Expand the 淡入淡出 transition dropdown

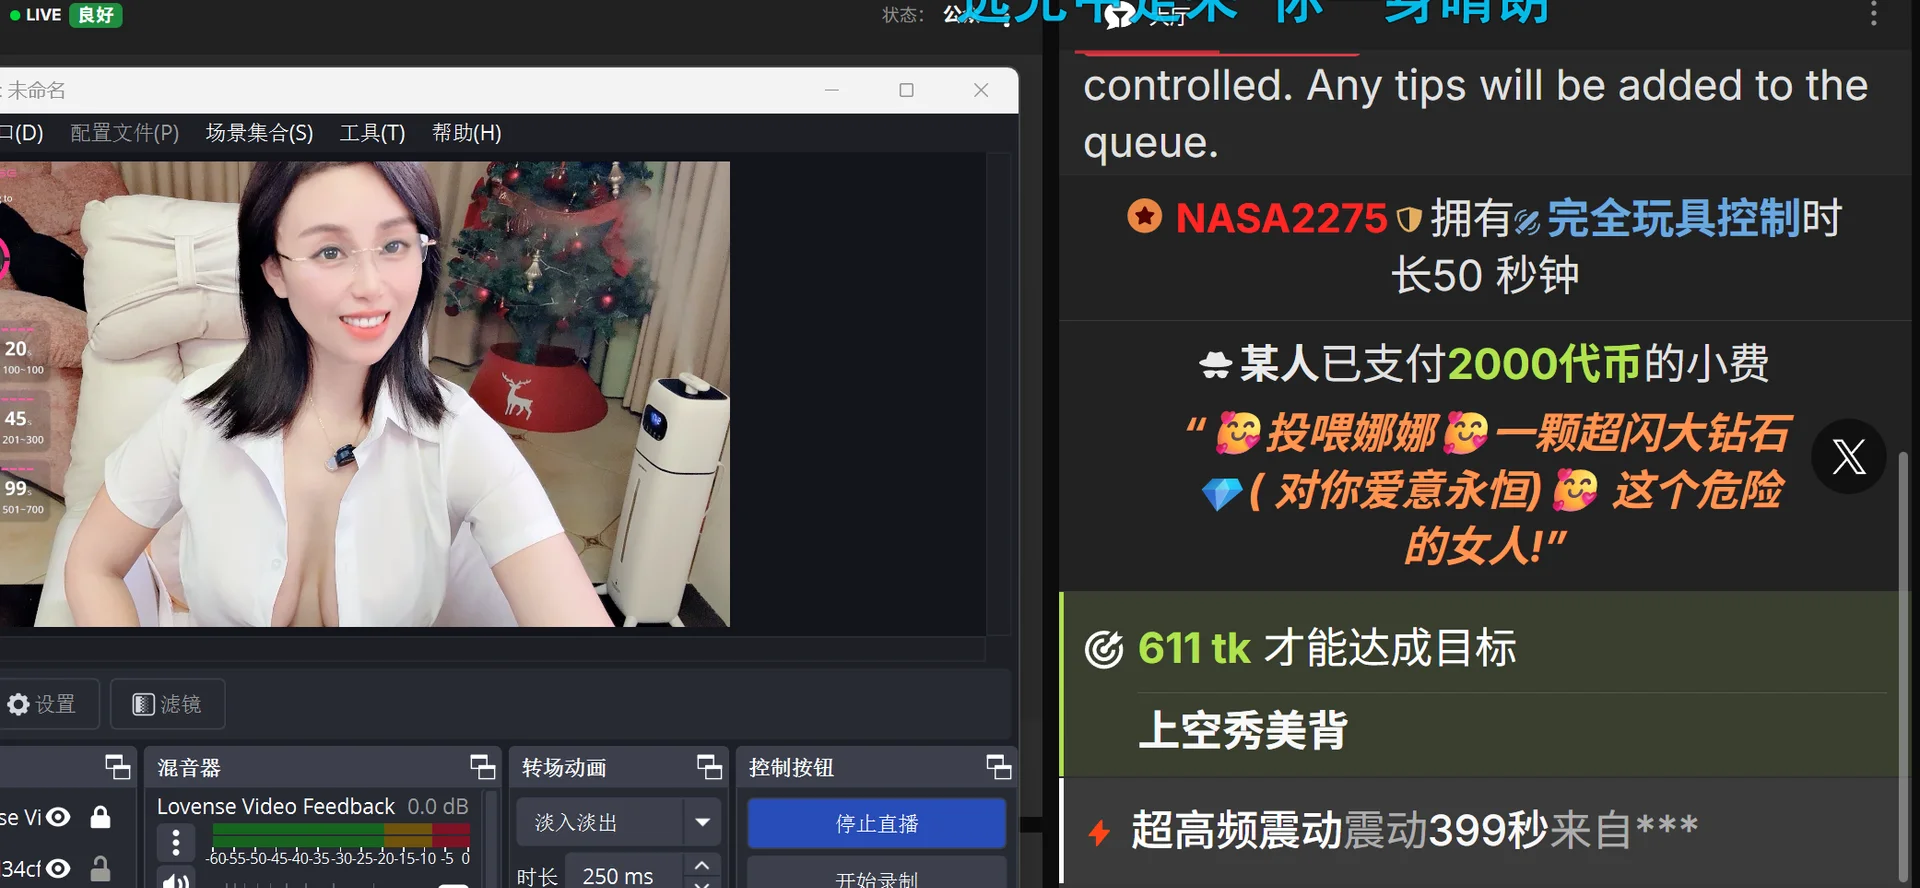tap(702, 822)
